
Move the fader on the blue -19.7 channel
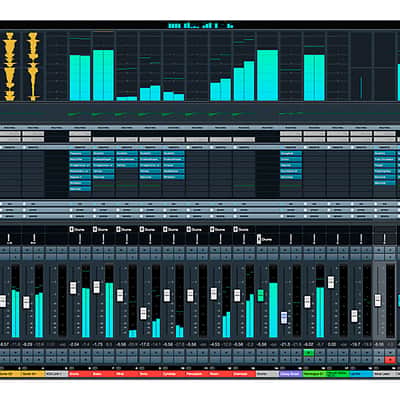coord(354,316)
